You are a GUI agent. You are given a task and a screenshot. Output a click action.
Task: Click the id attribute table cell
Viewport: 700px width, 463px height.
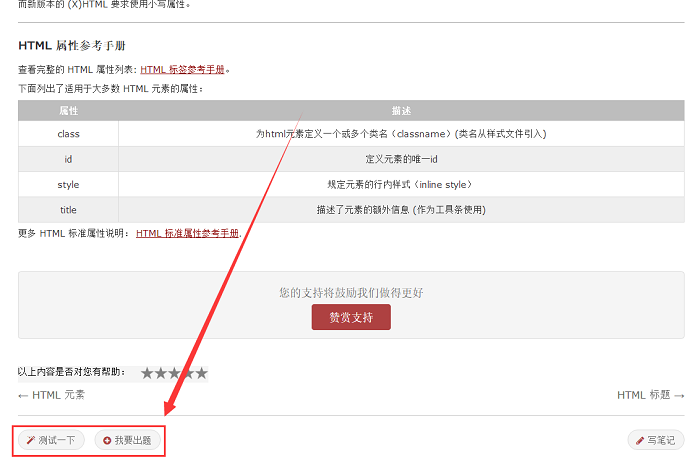click(68, 159)
